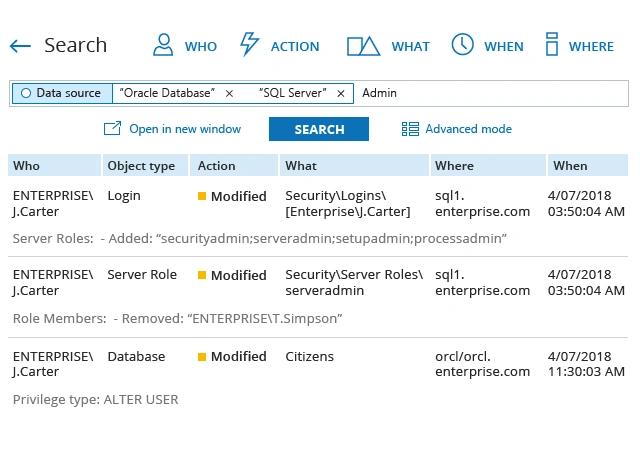Screen dimensions: 640x450
Task: Go back using the left arrow icon
Action: (20, 46)
